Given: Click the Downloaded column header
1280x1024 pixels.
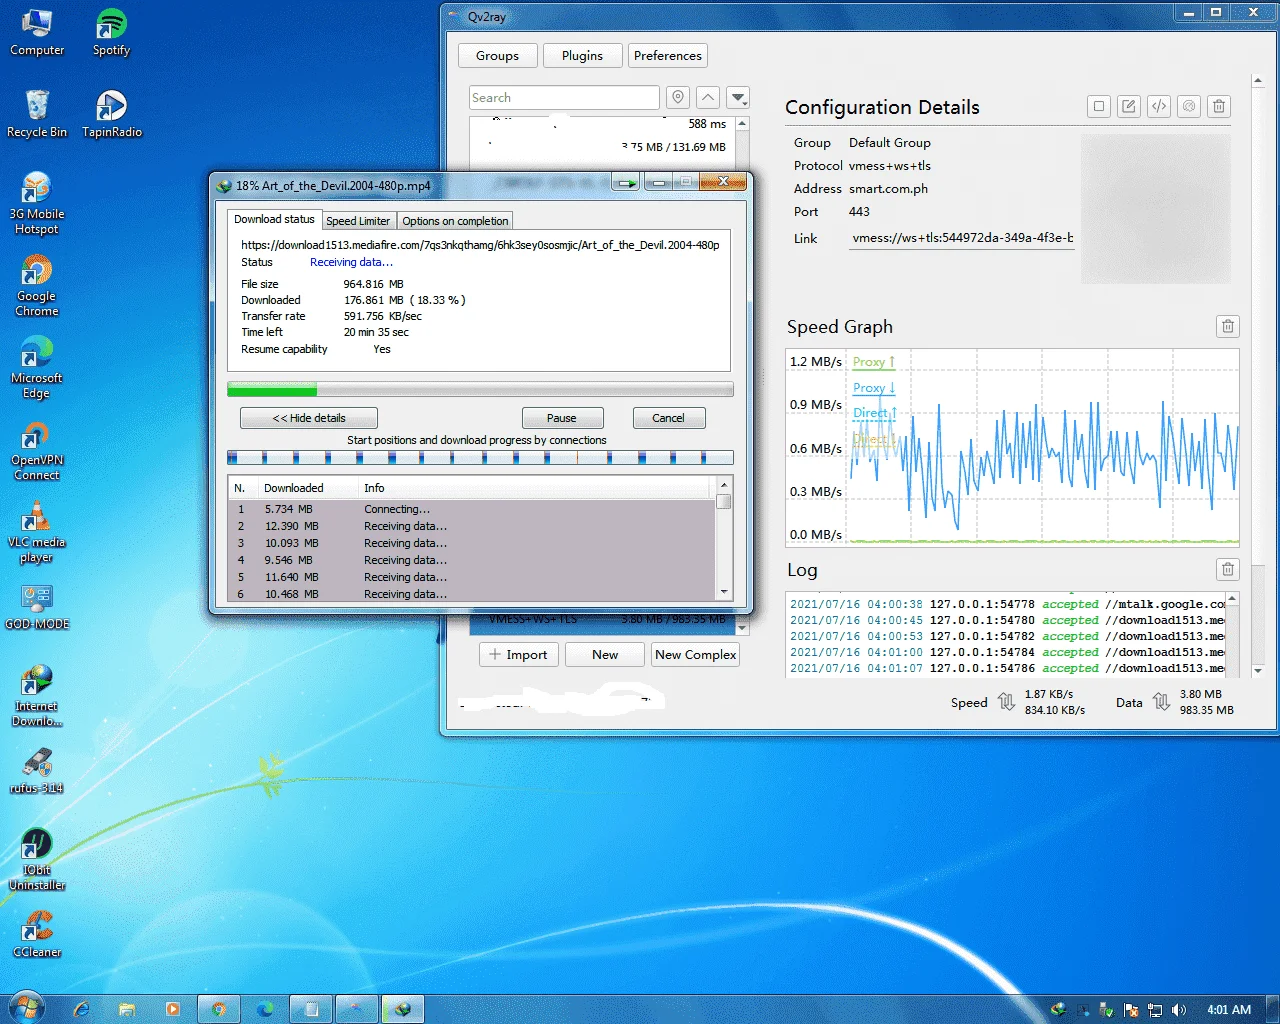Looking at the screenshot, I should [x=308, y=488].
